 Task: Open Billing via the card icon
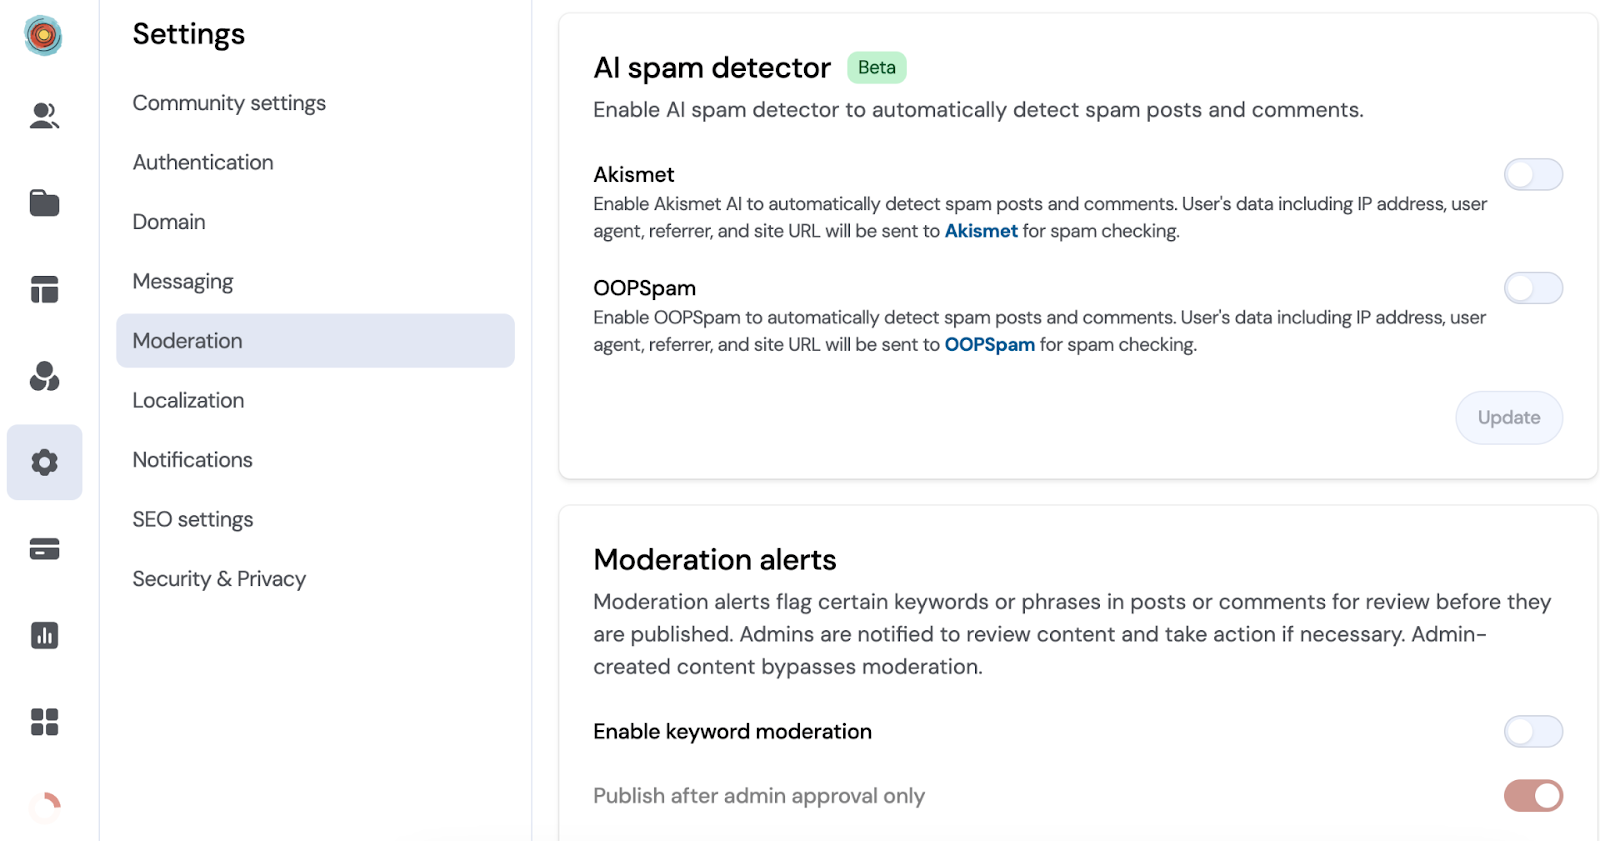click(x=44, y=548)
